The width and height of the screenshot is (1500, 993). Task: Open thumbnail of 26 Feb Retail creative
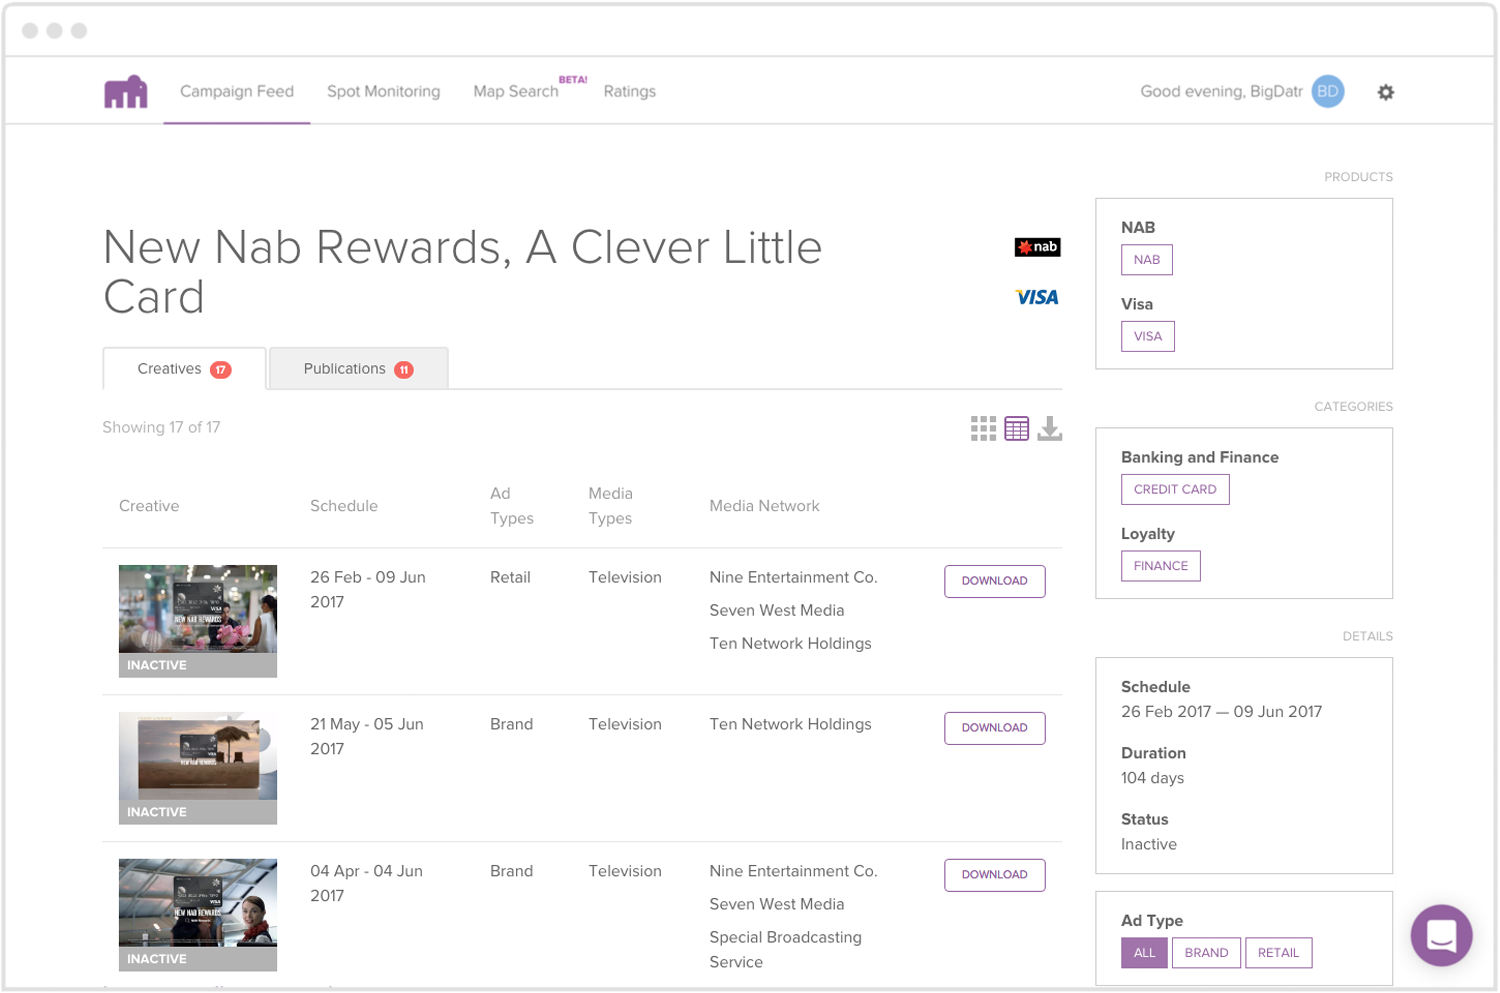(198, 621)
